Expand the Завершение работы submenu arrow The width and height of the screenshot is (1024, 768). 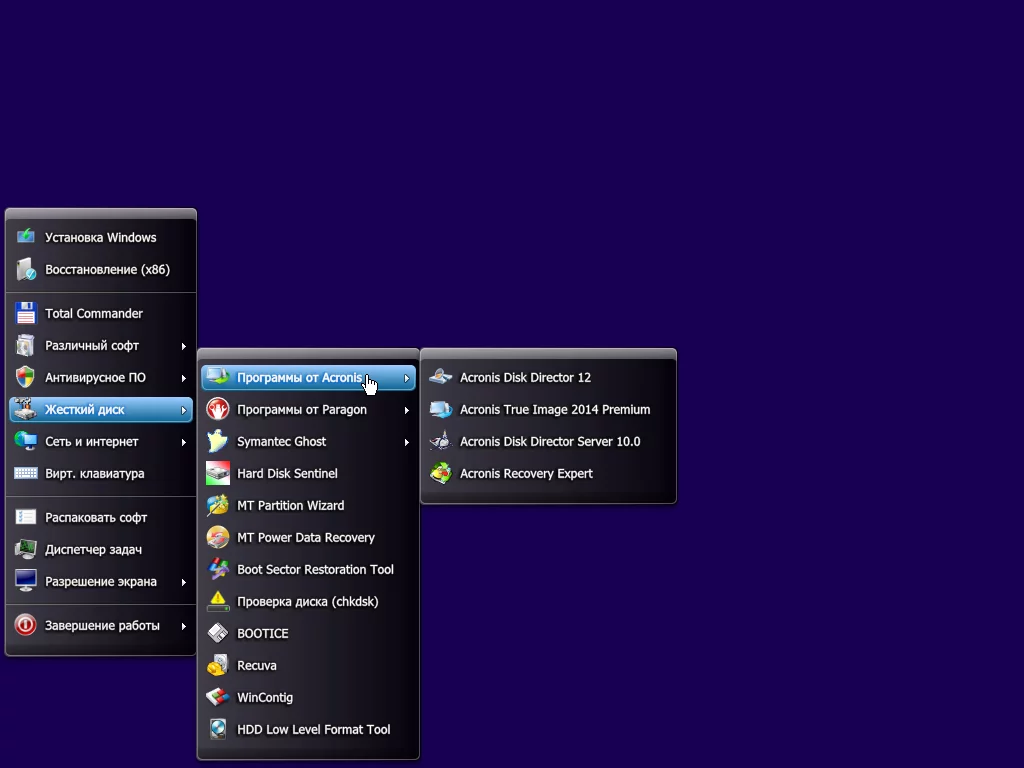coord(184,626)
